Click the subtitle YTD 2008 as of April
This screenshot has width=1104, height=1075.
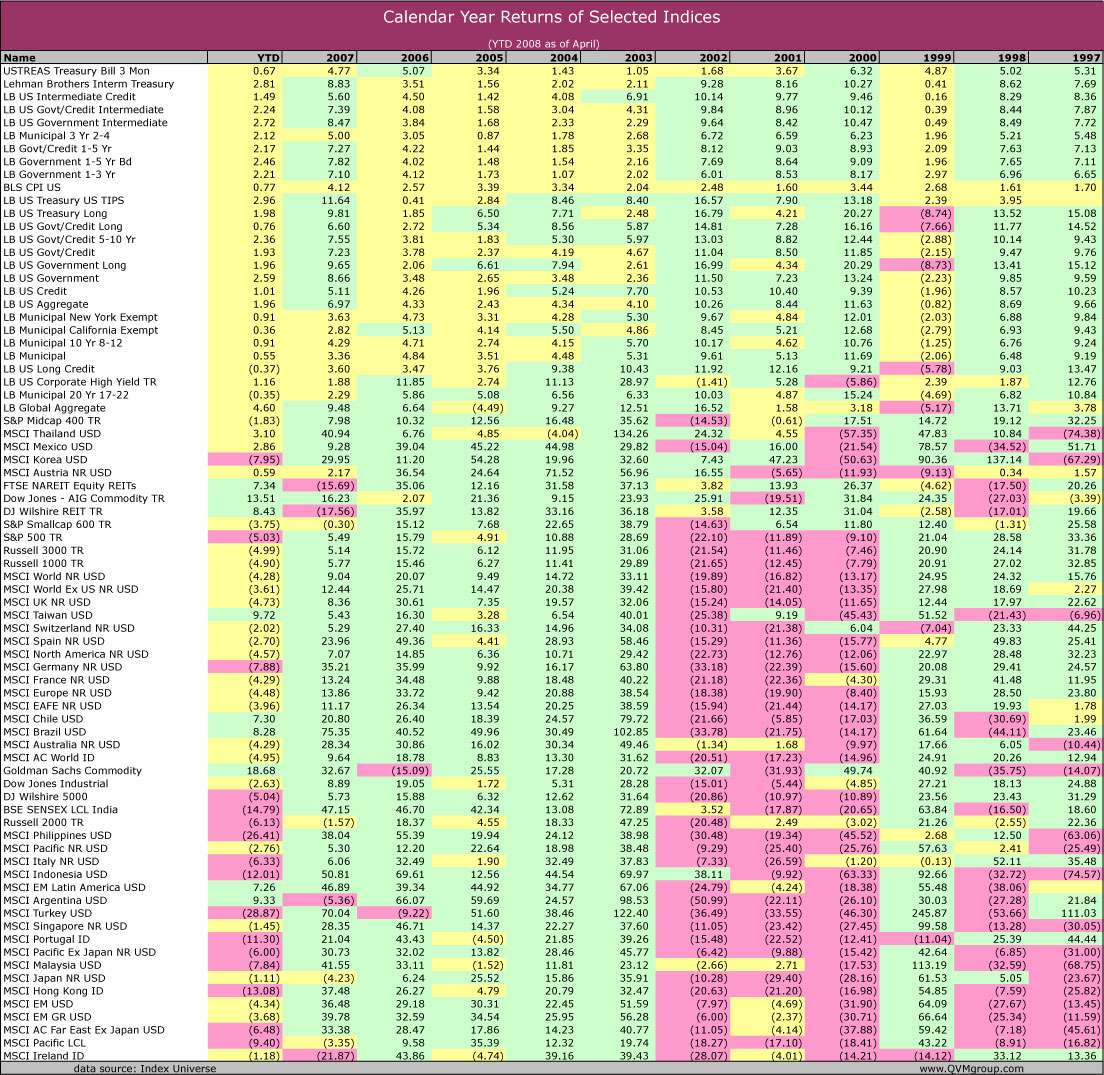(x=544, y=44)
